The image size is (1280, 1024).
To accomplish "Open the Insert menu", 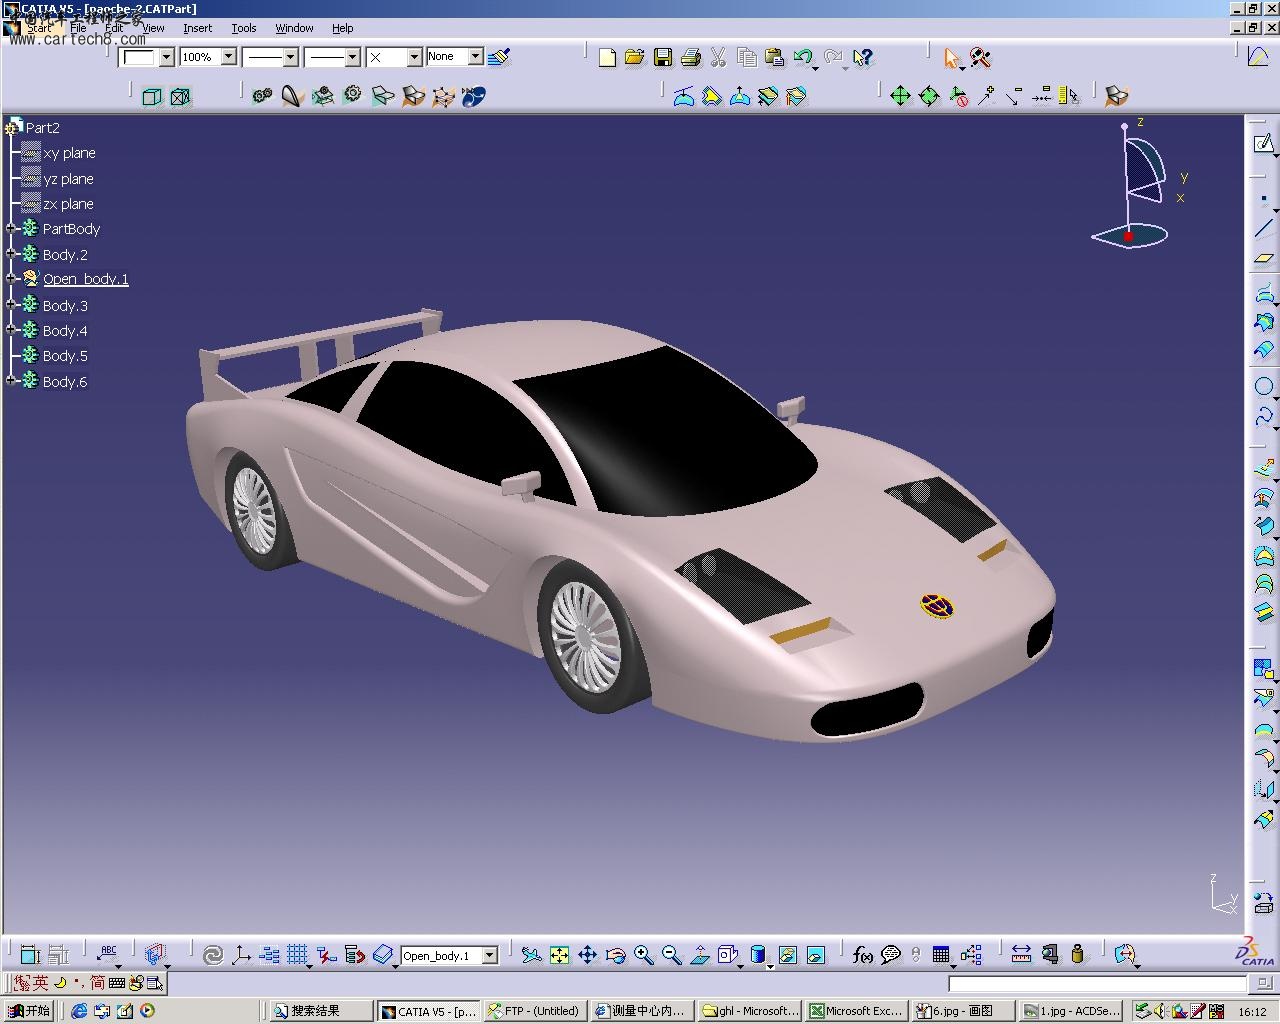I will coord(197,28).
